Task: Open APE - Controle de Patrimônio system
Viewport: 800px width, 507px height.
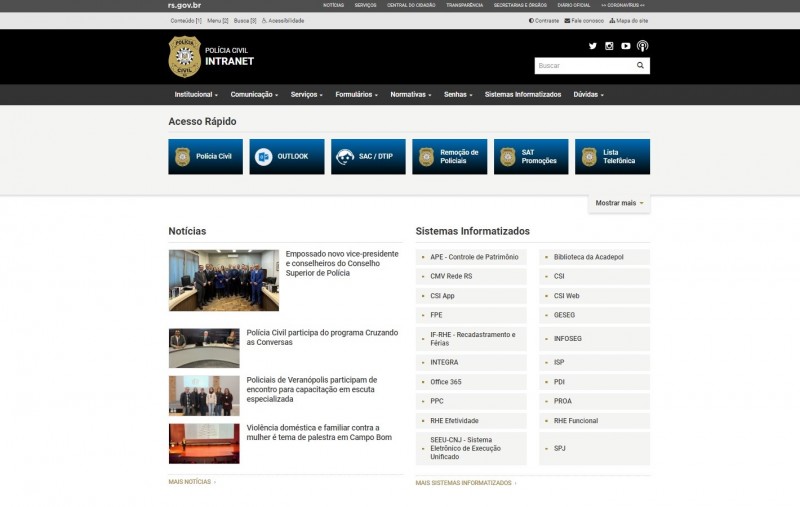Action: (471, 257)
